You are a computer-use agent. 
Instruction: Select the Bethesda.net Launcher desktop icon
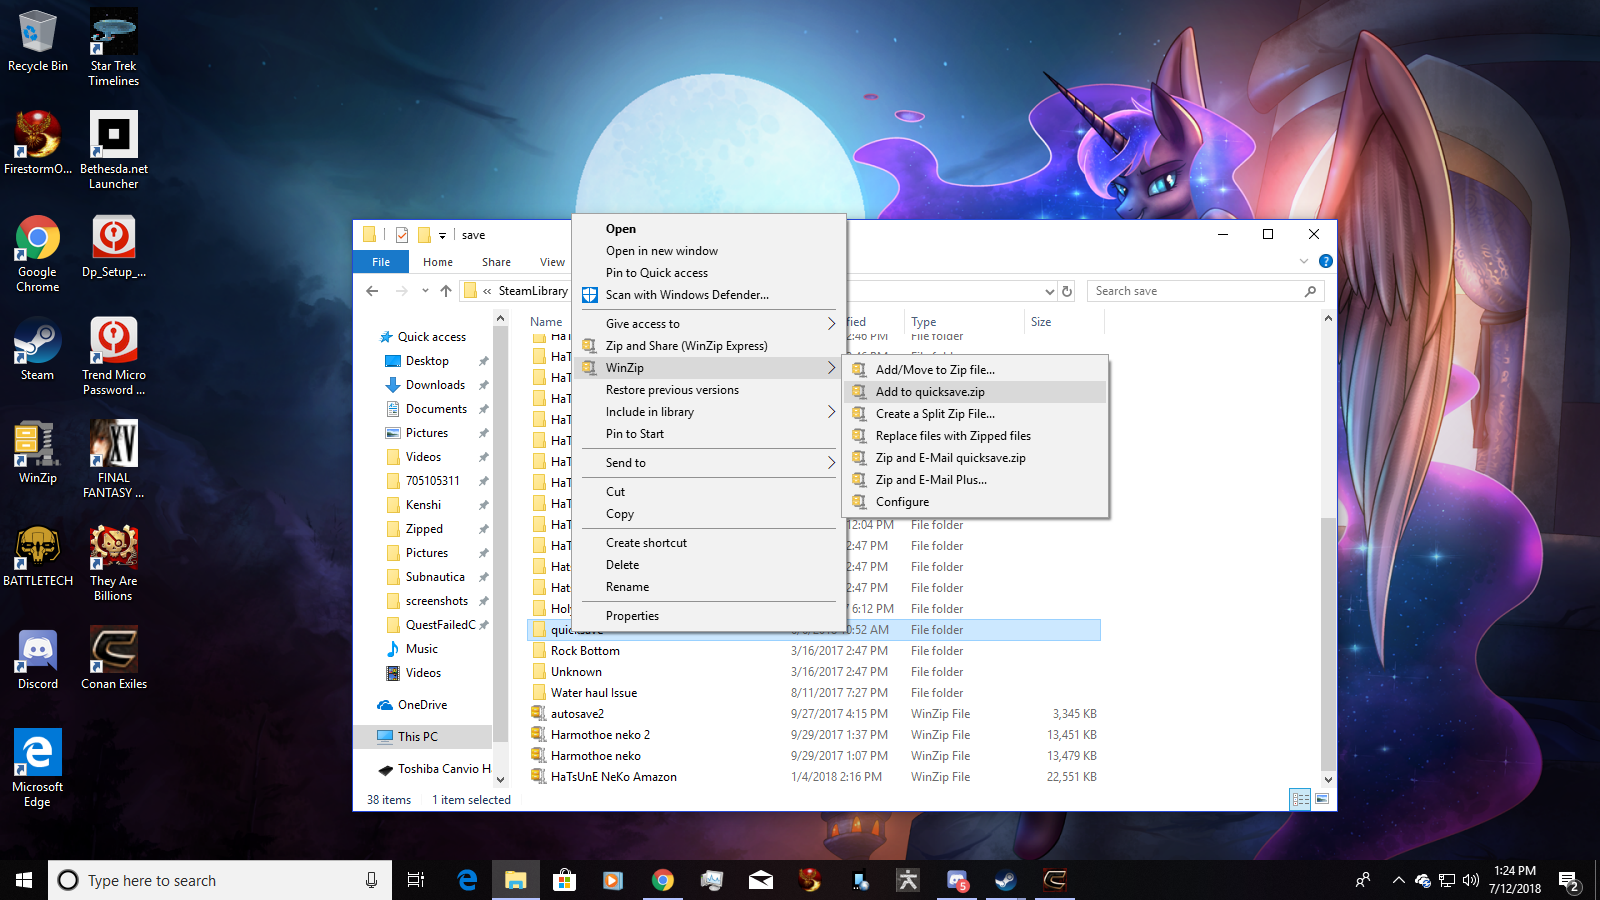pos(114,149)
